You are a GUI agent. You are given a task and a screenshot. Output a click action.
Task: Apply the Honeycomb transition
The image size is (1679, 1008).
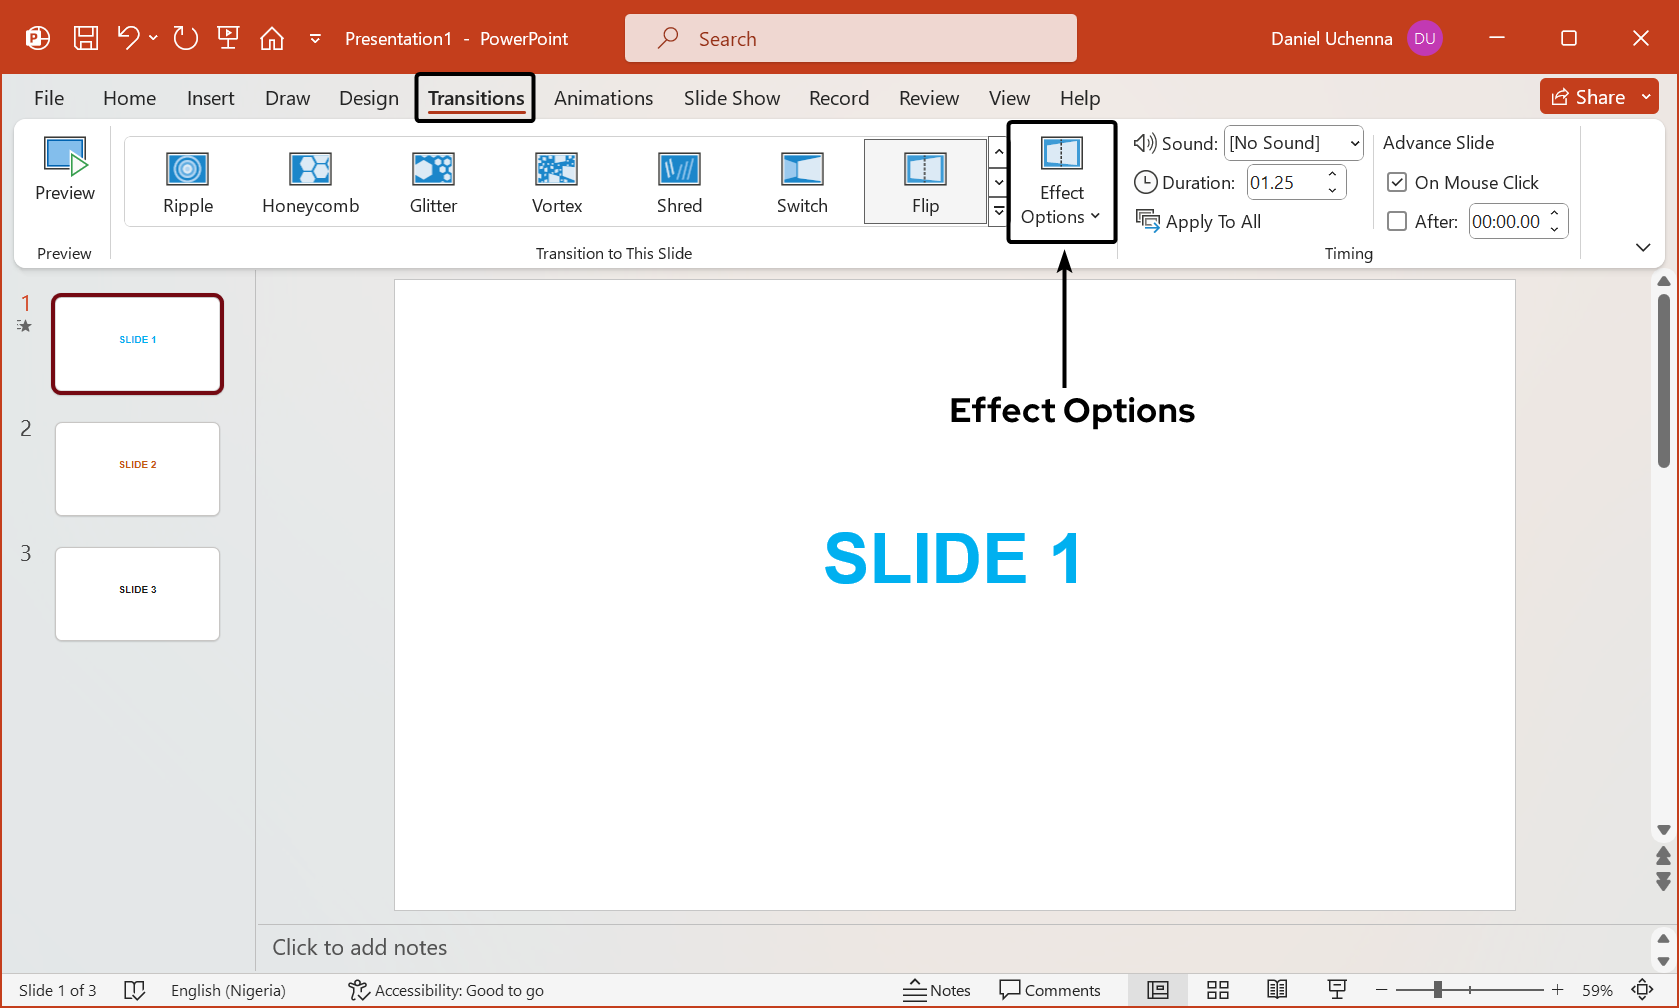click(x=310, y=182)
